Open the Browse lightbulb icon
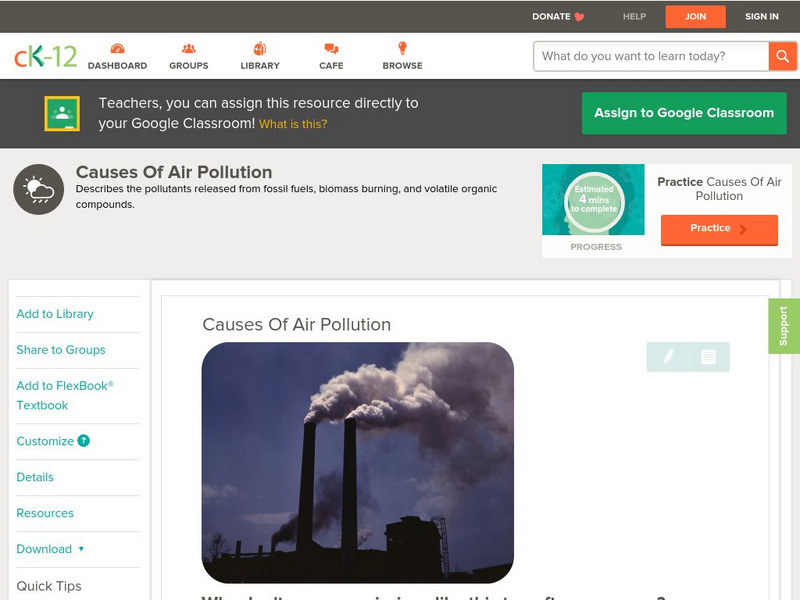This screenshot has width=800, height=600. 402,49
